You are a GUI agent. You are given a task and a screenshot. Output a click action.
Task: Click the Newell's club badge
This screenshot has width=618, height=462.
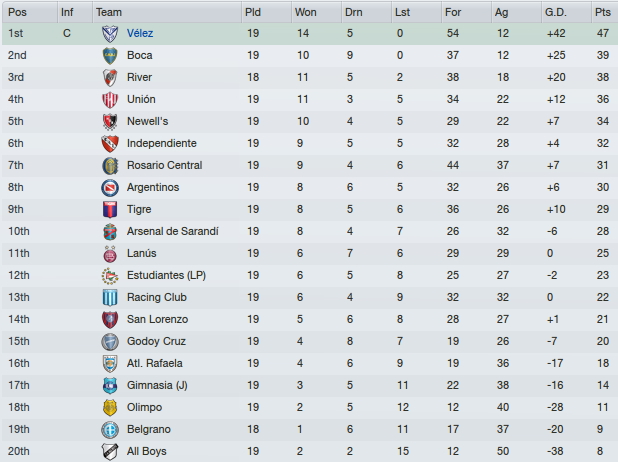tap(110, 122)
